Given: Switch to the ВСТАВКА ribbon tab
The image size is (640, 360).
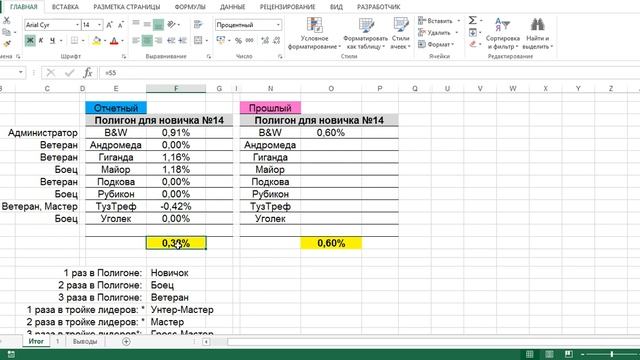Looking at the screenshot, I should click(65, 7).
